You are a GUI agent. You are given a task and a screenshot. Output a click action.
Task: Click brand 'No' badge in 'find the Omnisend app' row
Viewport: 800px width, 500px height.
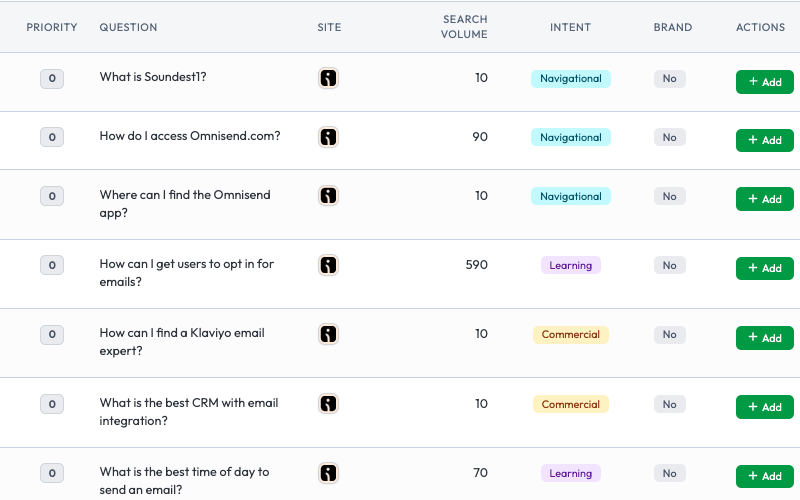tap(670, 196)
